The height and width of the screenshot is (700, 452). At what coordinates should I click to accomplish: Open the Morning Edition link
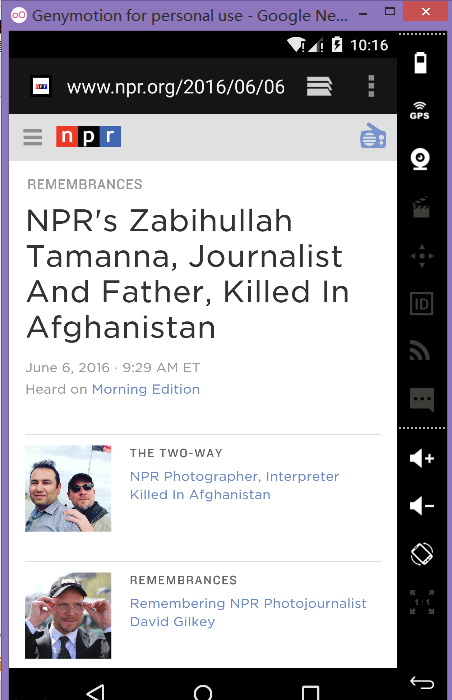146,389
